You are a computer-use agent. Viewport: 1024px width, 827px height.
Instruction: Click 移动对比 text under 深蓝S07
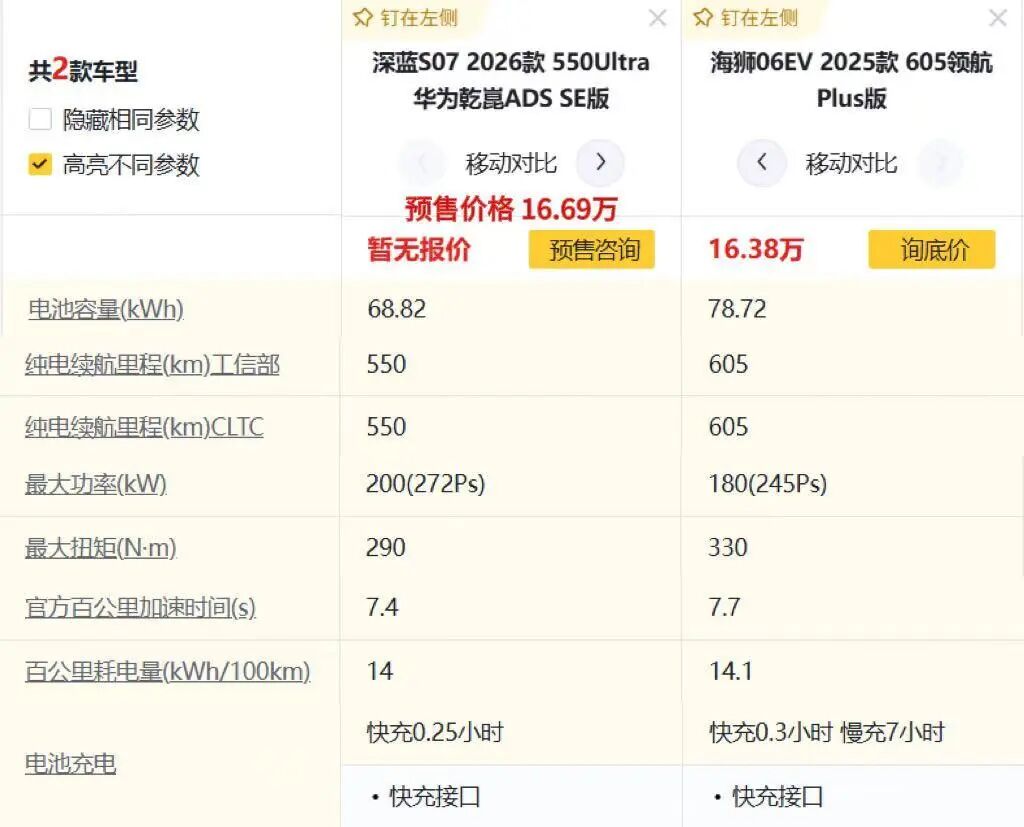tap(511, 163)
